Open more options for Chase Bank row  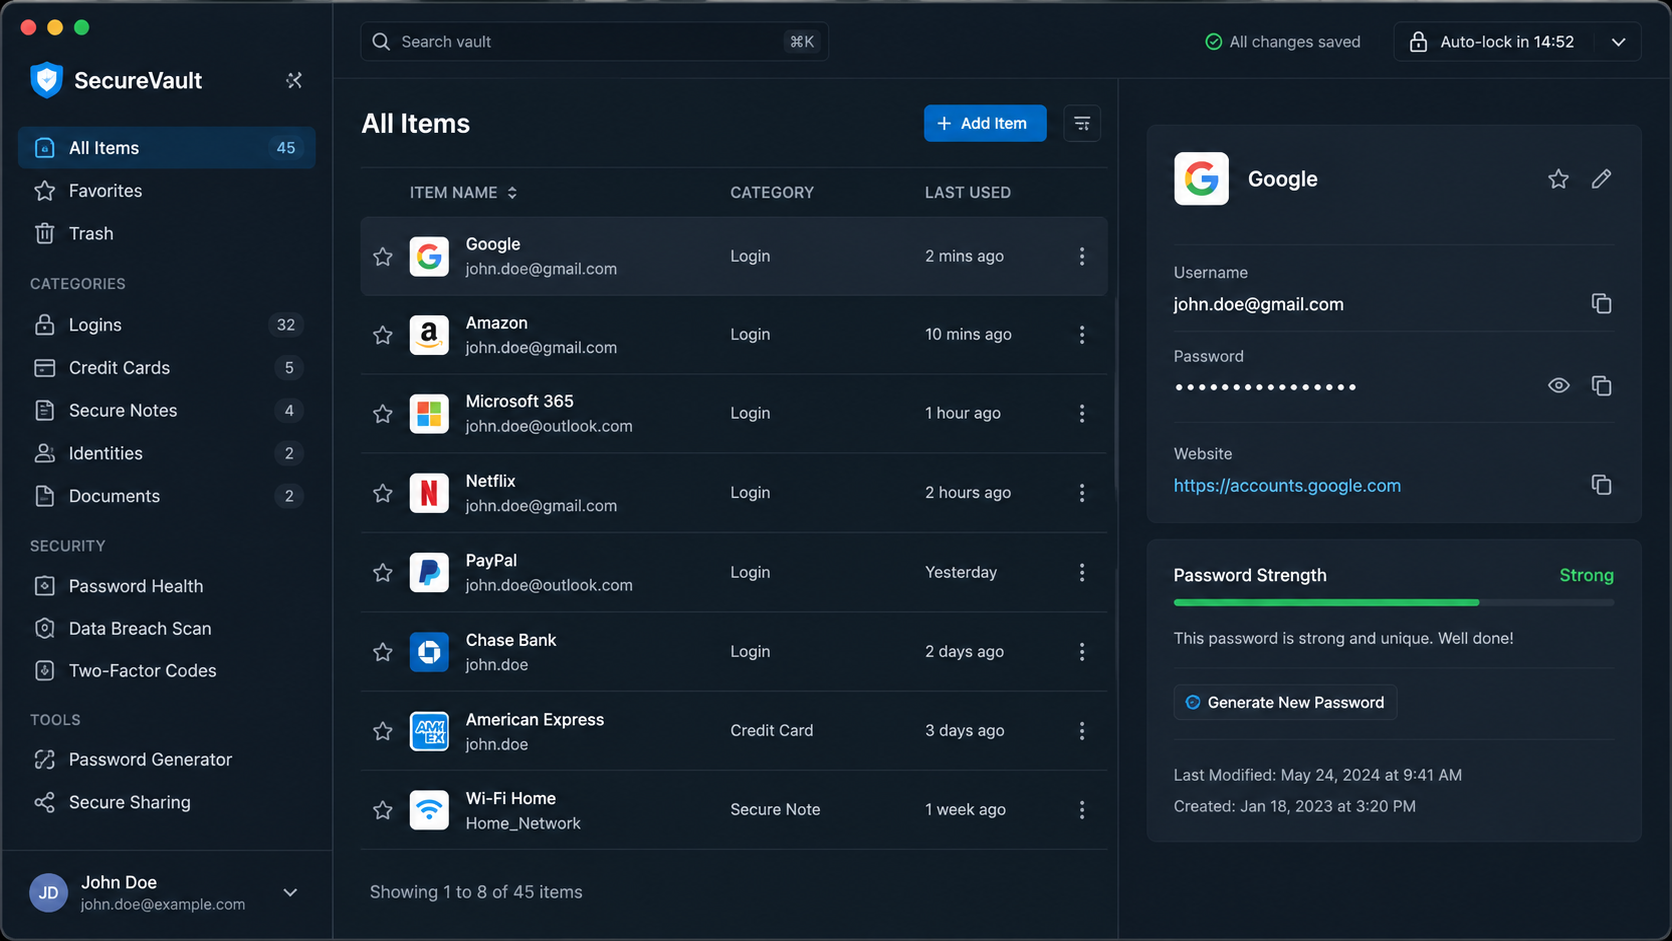pos(1081,652)
